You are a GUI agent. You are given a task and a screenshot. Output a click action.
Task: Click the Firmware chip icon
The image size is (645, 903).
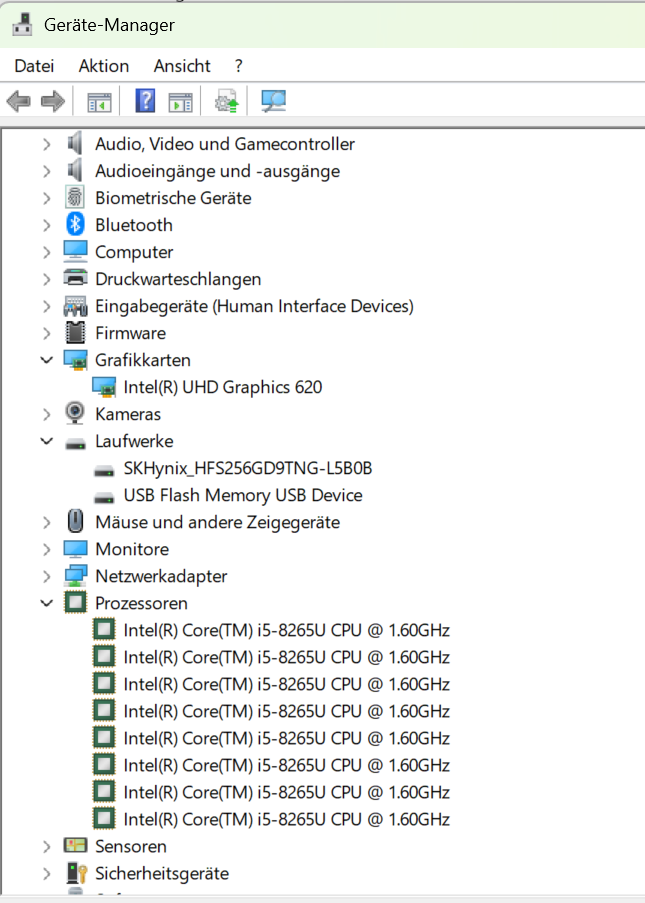tap(75, 333)
